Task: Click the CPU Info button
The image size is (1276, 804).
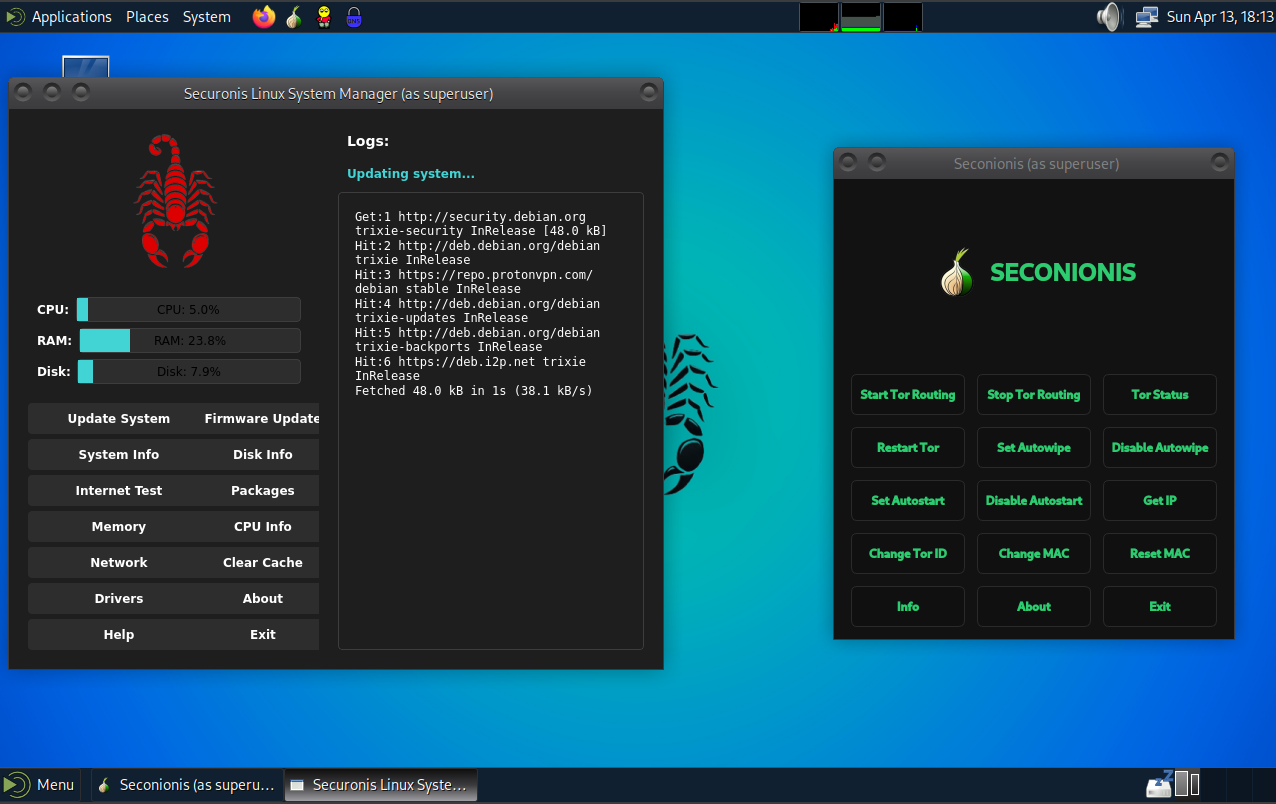Action: [x=262, y=527]
